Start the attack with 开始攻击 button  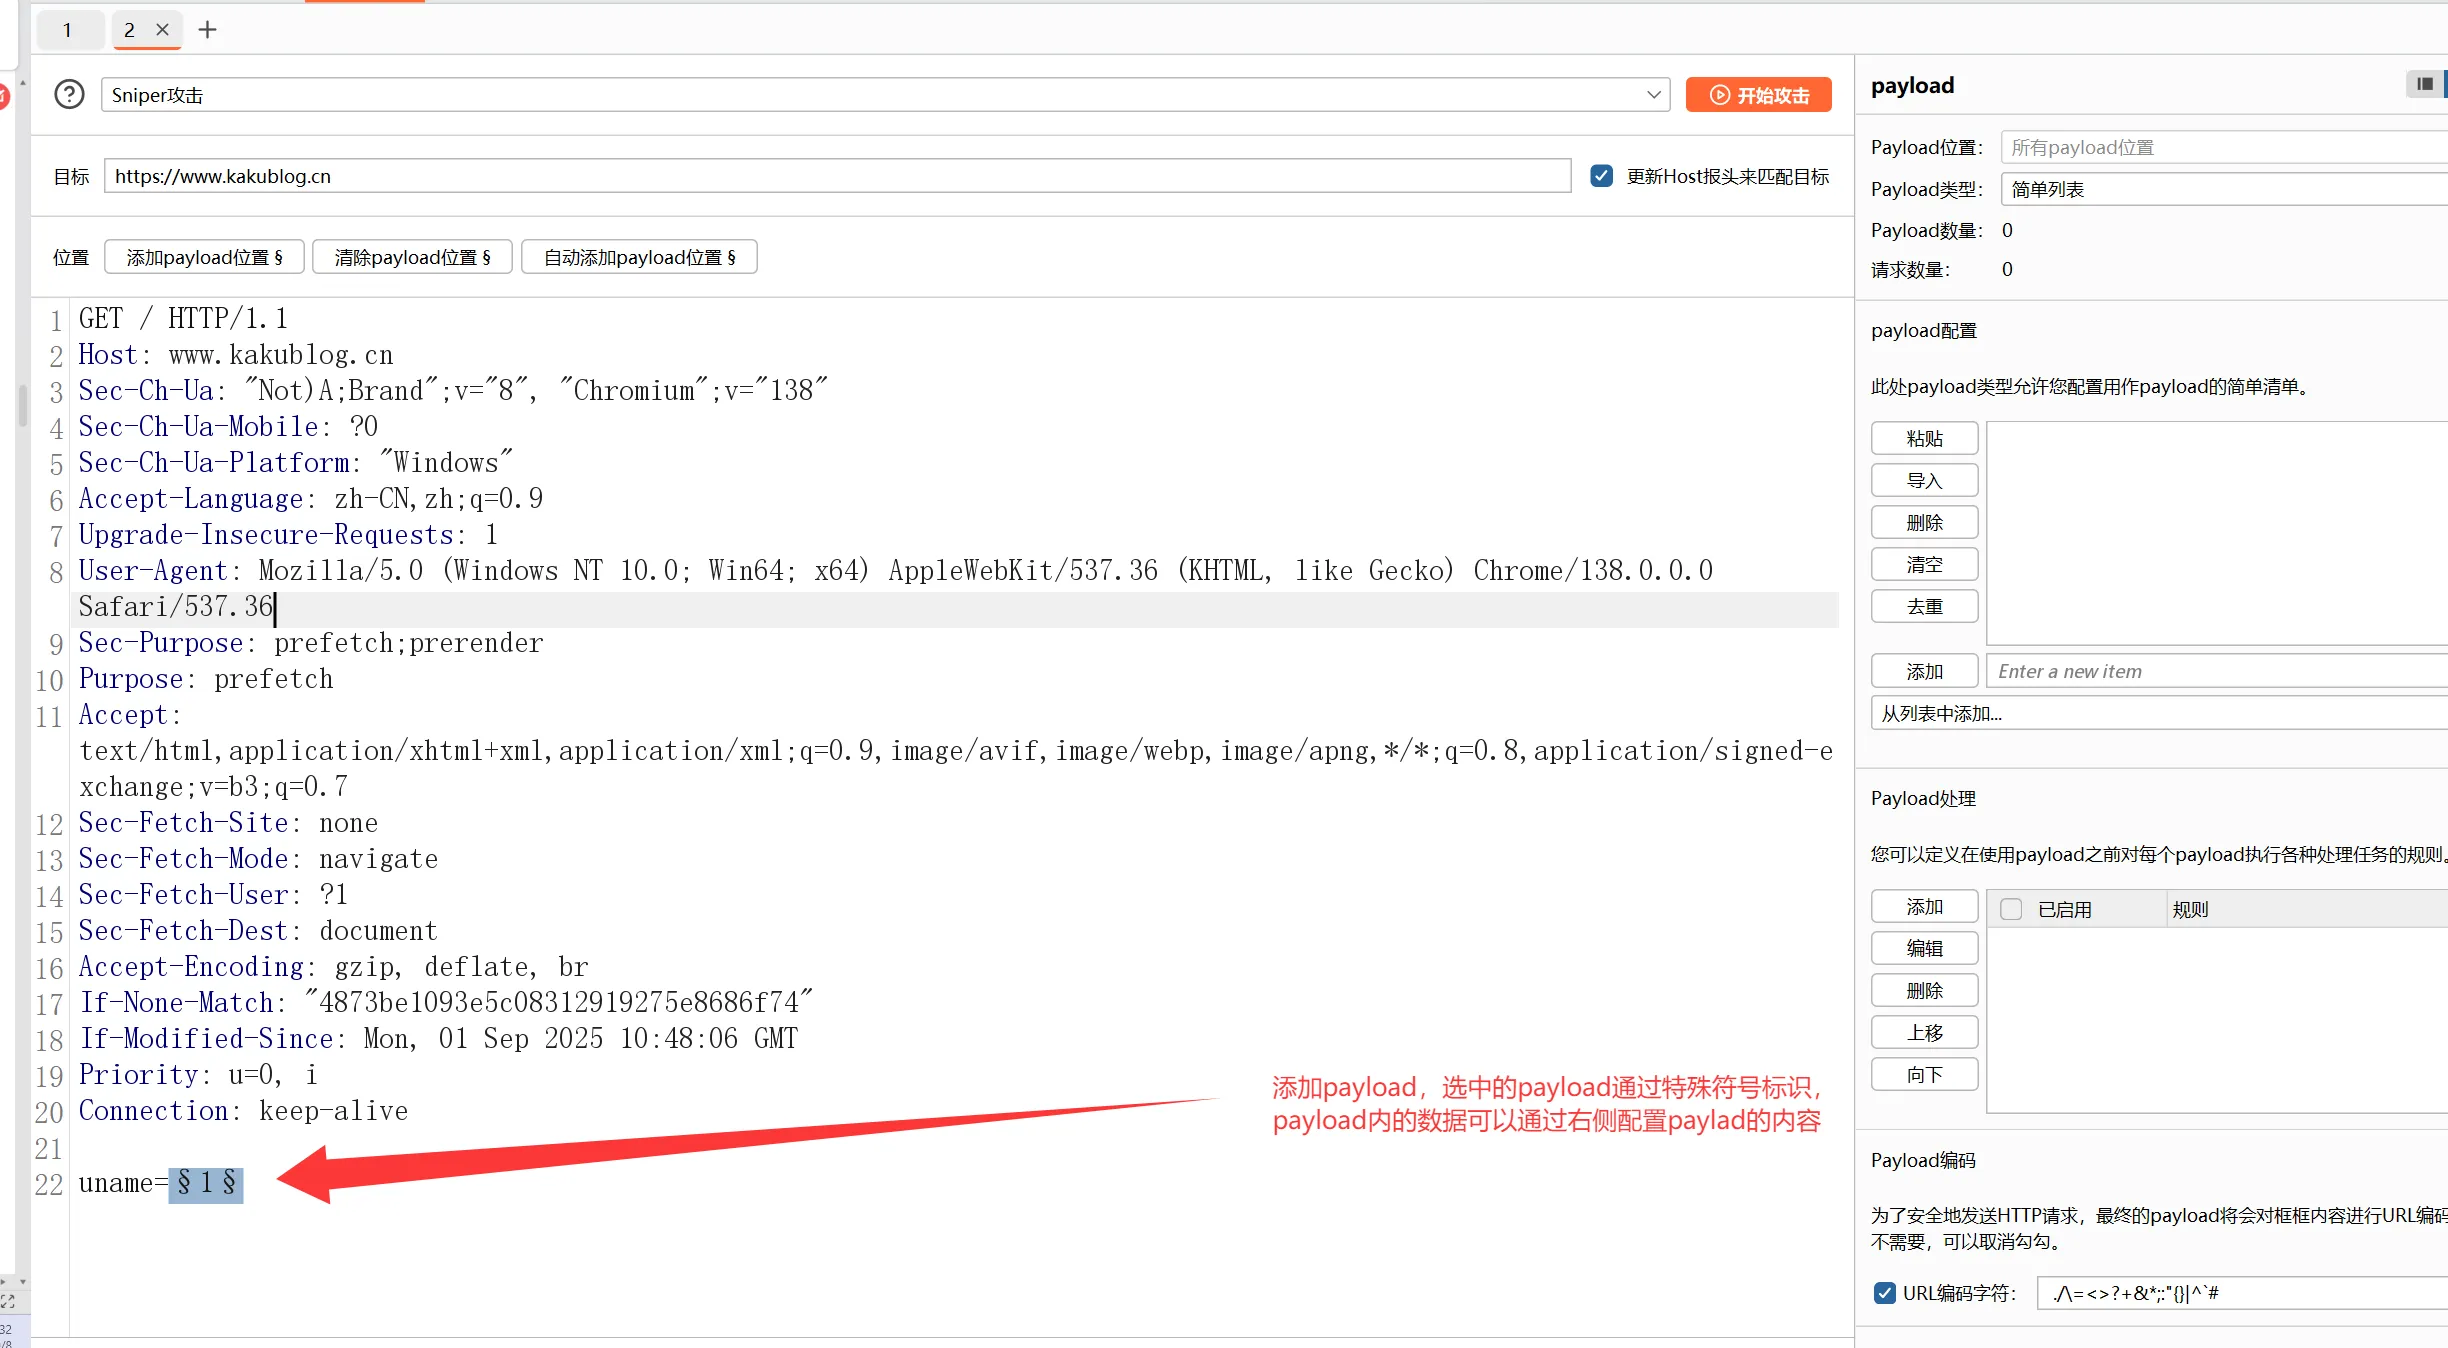(1758, 95)
